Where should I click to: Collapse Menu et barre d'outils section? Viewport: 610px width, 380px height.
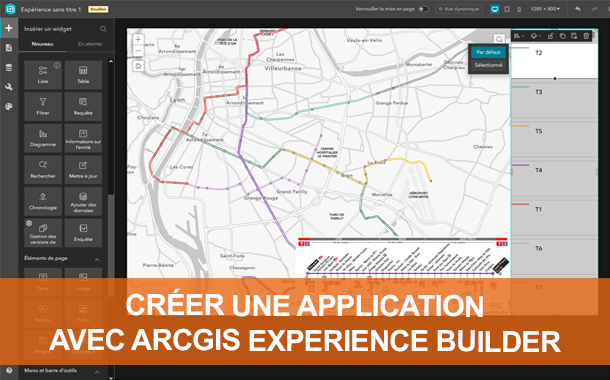click(x=97, y=372)
